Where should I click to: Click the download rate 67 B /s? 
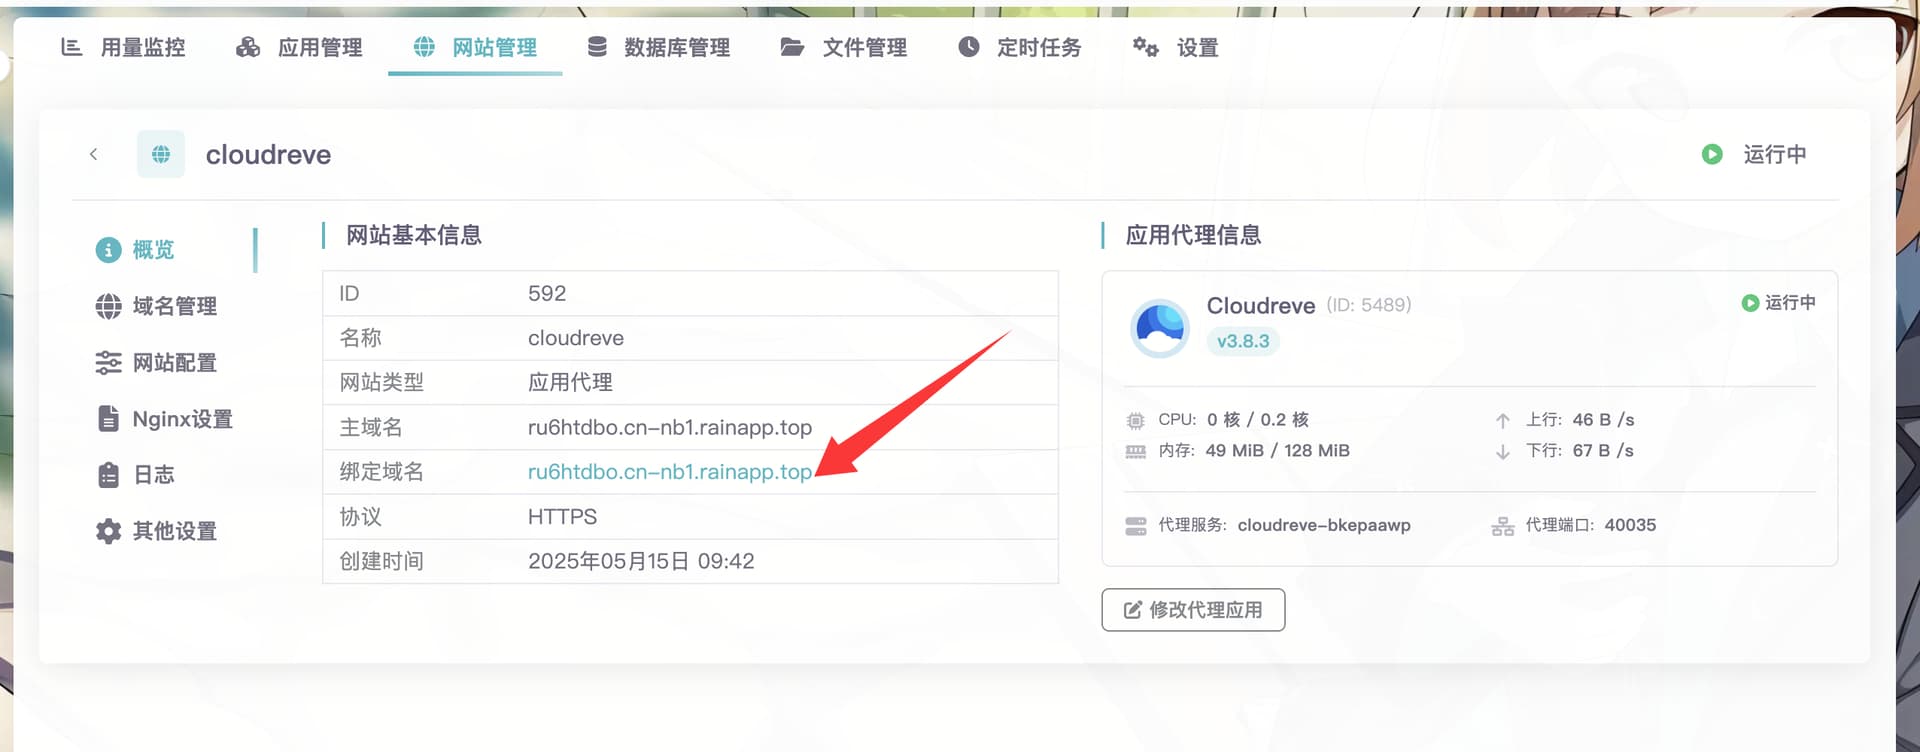1603,451
